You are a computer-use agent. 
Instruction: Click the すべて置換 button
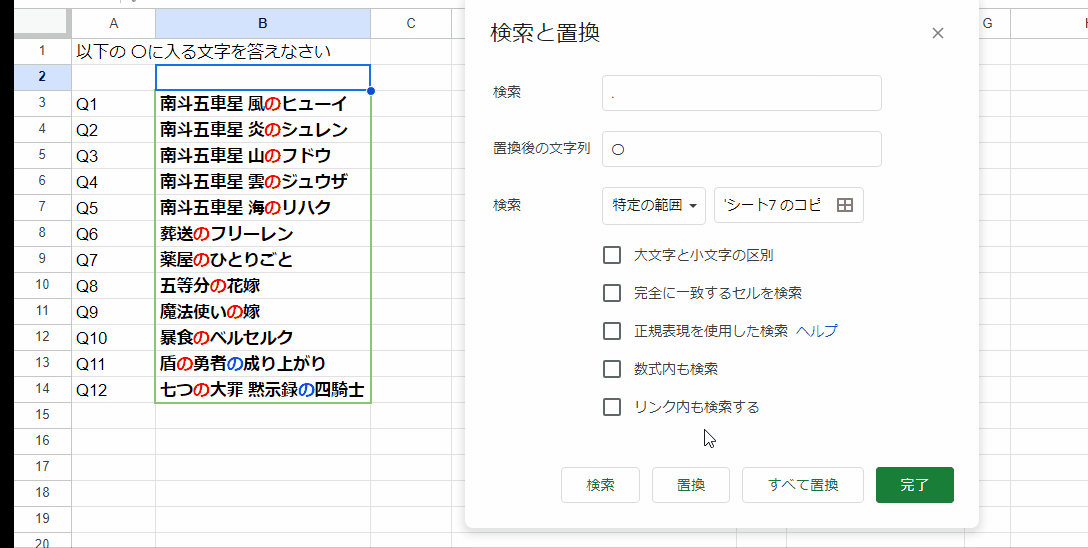click(803, 485)
